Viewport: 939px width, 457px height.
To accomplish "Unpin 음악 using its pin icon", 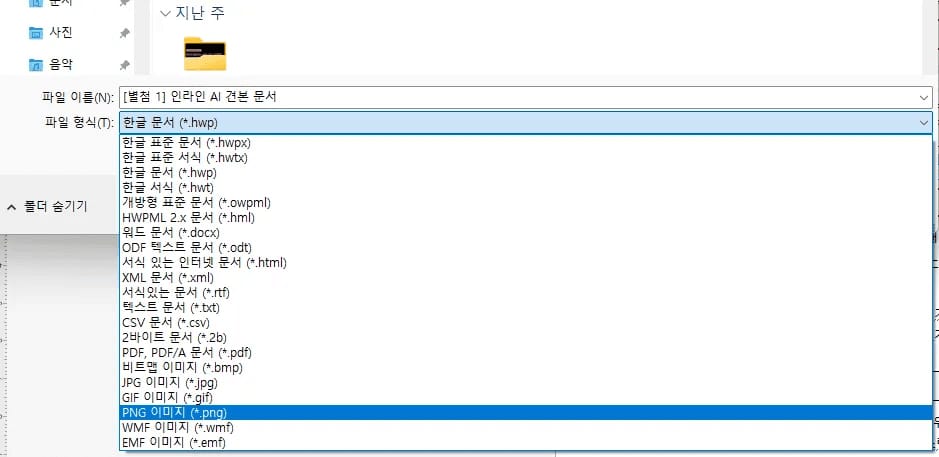I will tap(124, 65).
